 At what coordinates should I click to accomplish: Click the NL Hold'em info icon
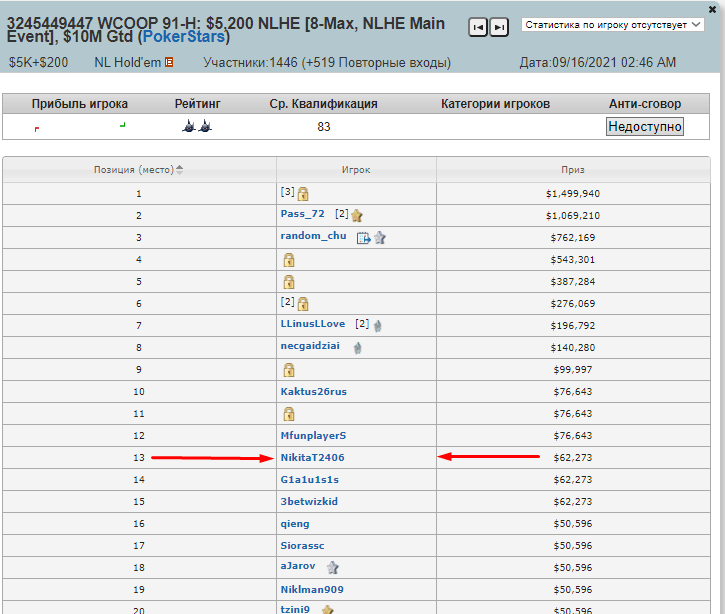[169, 63]
